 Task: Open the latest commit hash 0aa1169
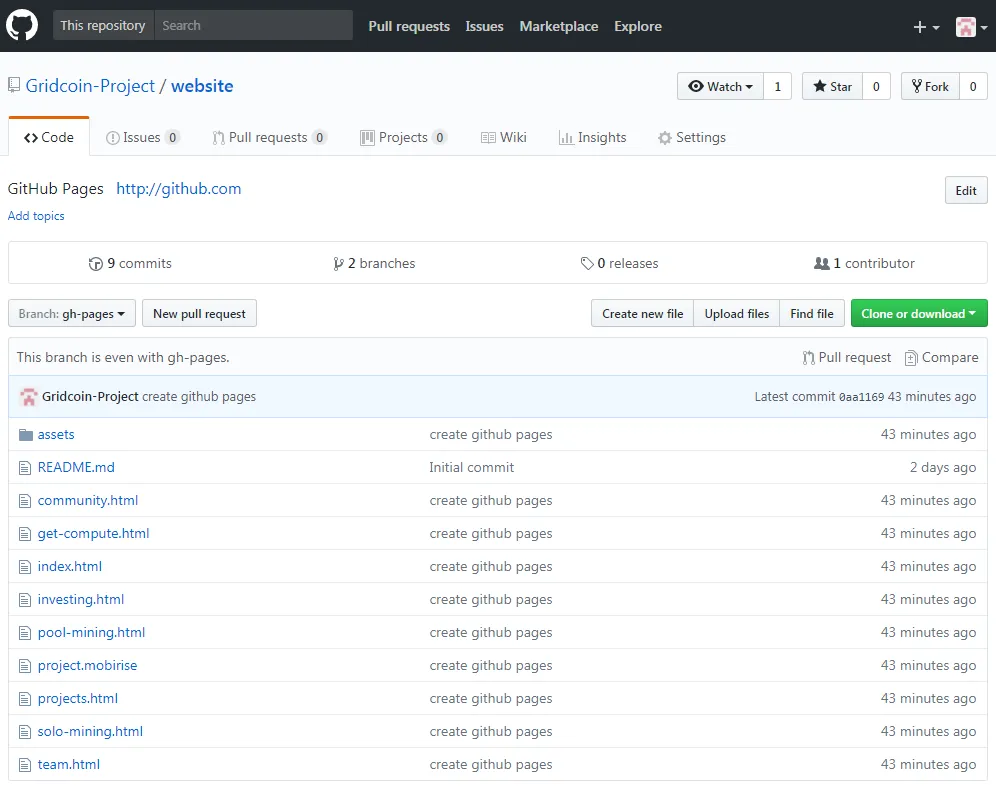pyautogui.click(x=861, y=397)
